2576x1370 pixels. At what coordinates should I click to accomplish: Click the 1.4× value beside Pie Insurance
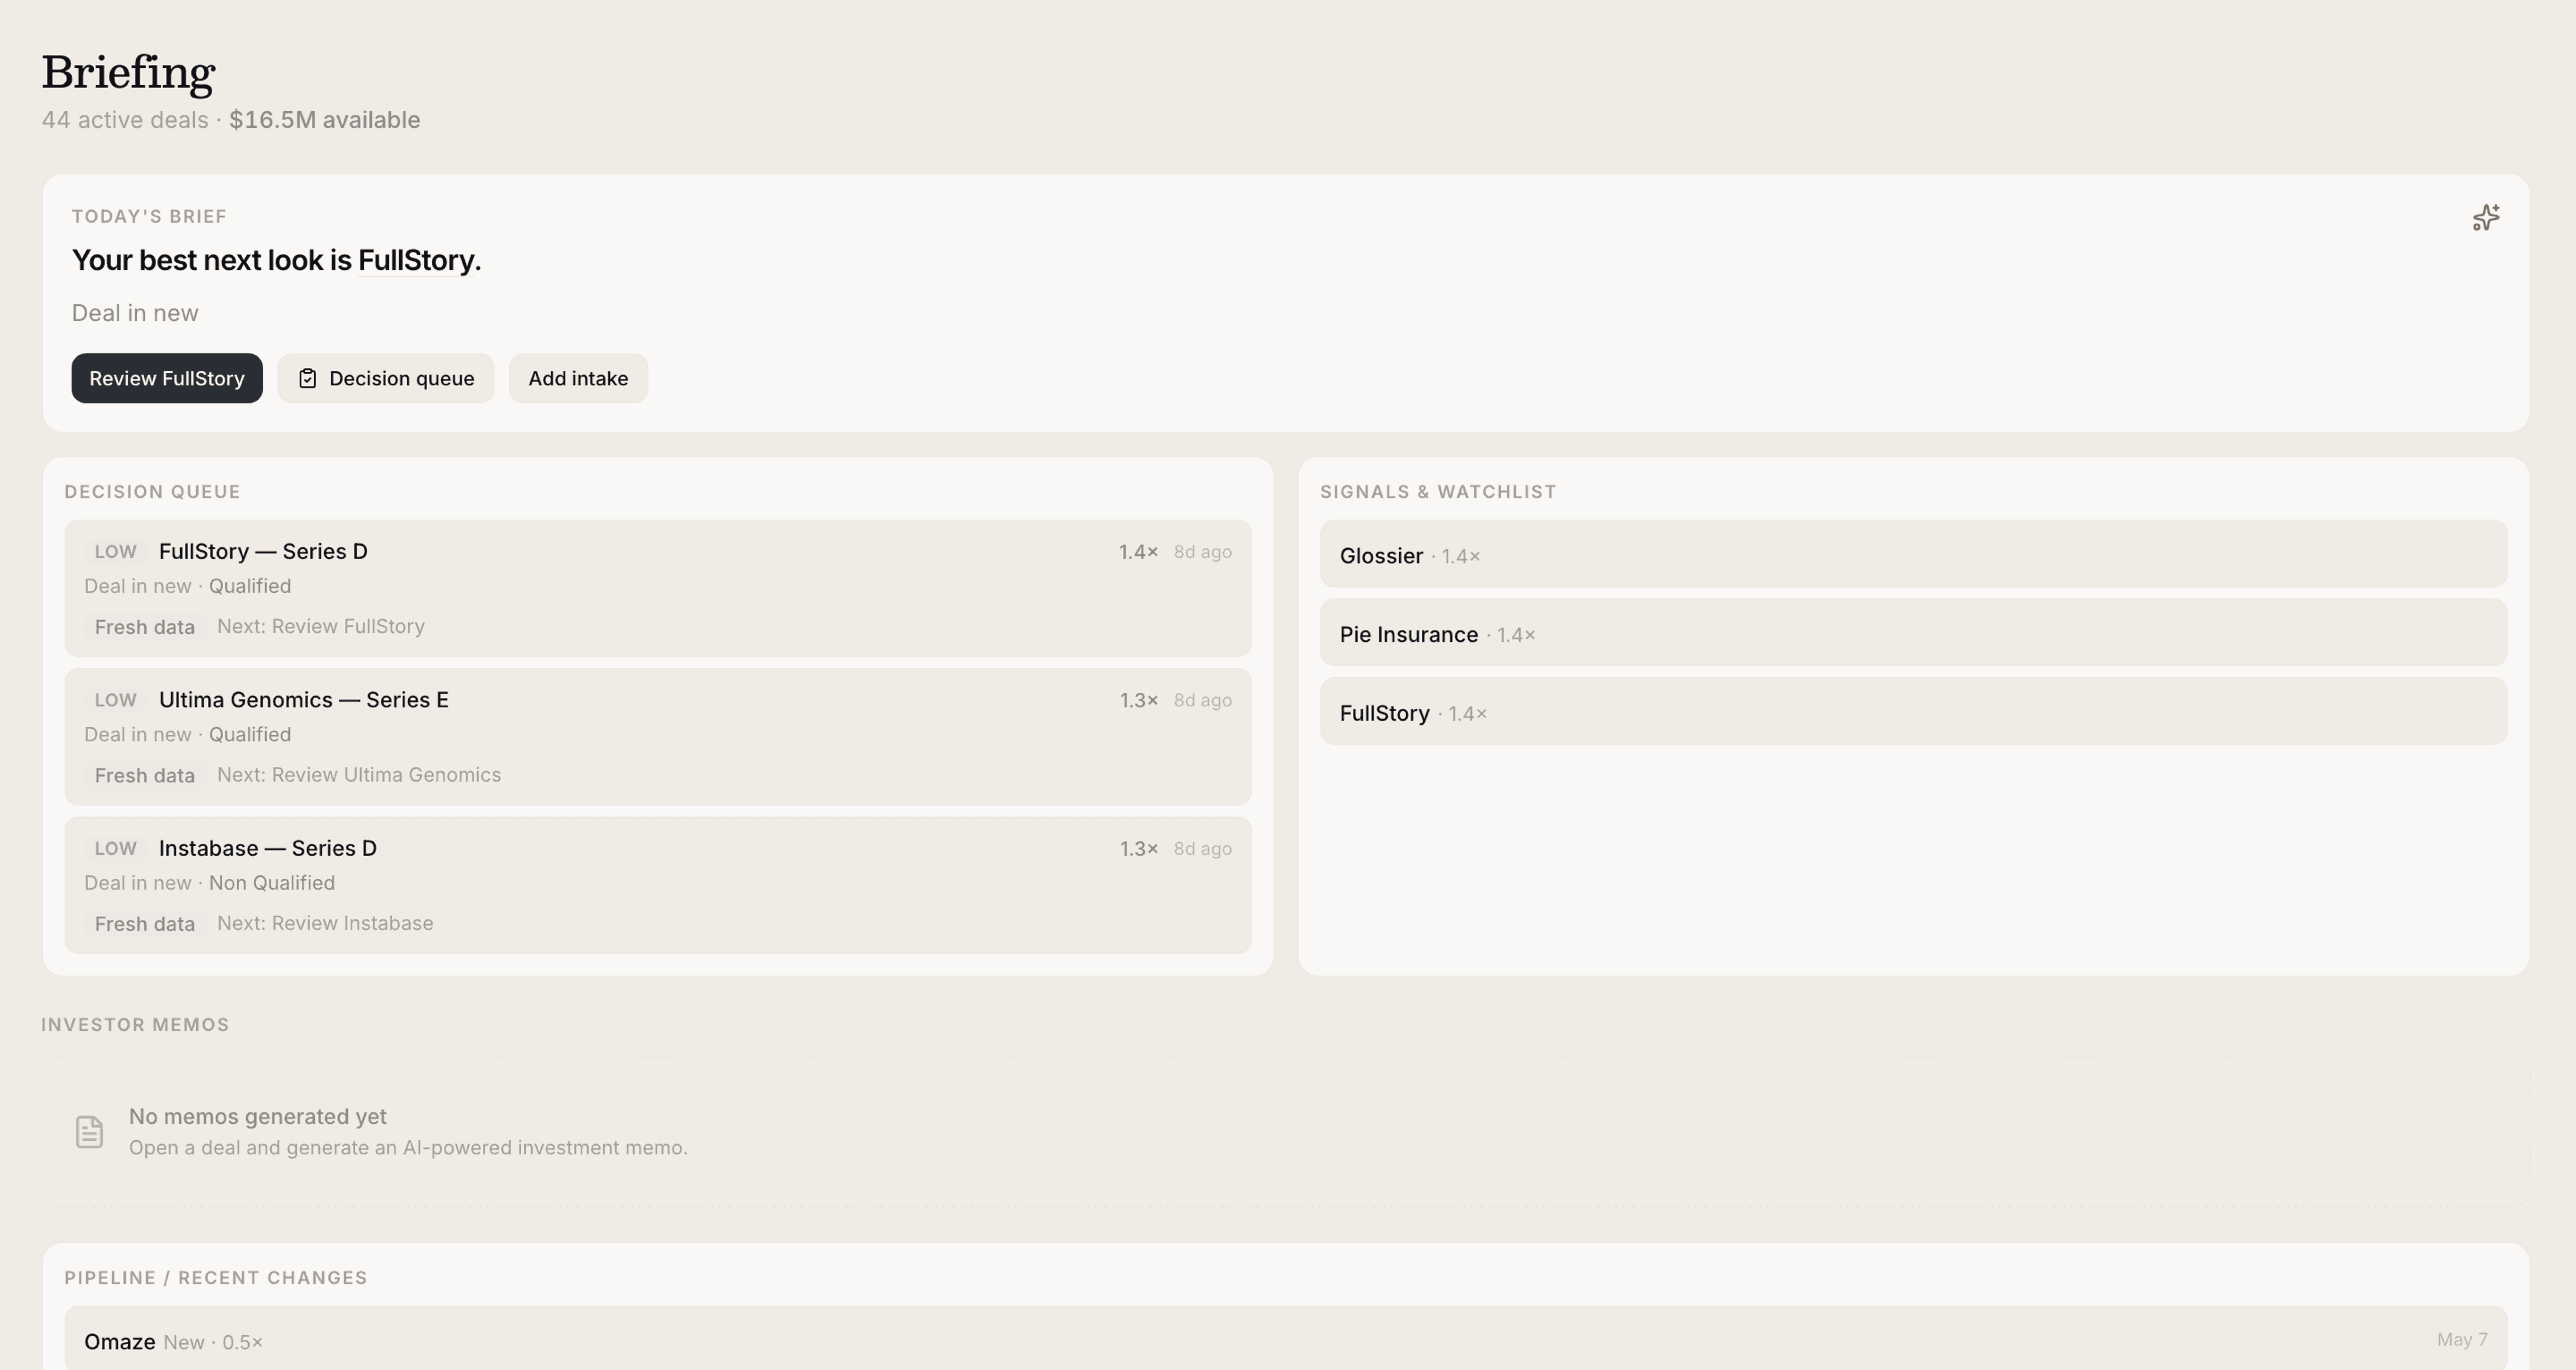pyautogui.click(x=1516, y=635)
